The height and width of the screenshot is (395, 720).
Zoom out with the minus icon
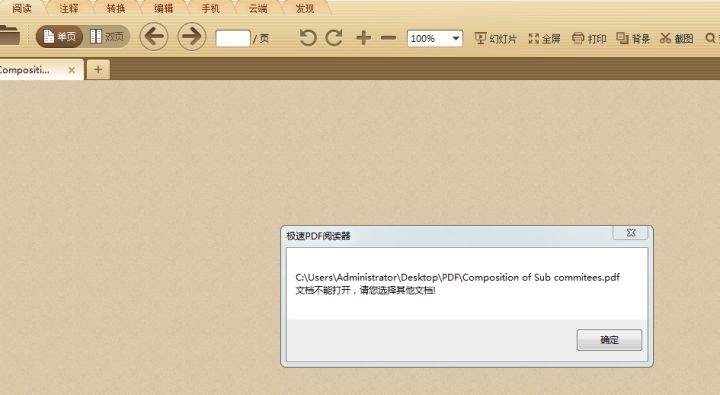coord(388,38)
